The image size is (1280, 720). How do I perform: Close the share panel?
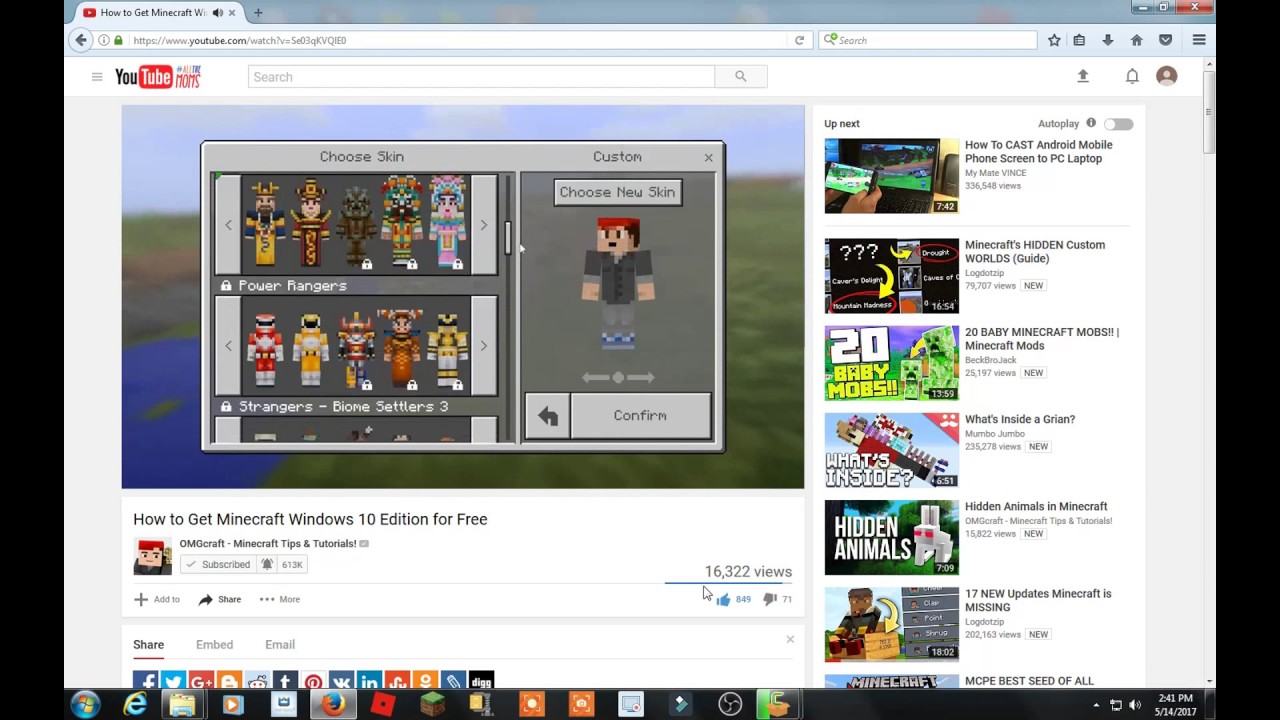click(x=790, y=639)
